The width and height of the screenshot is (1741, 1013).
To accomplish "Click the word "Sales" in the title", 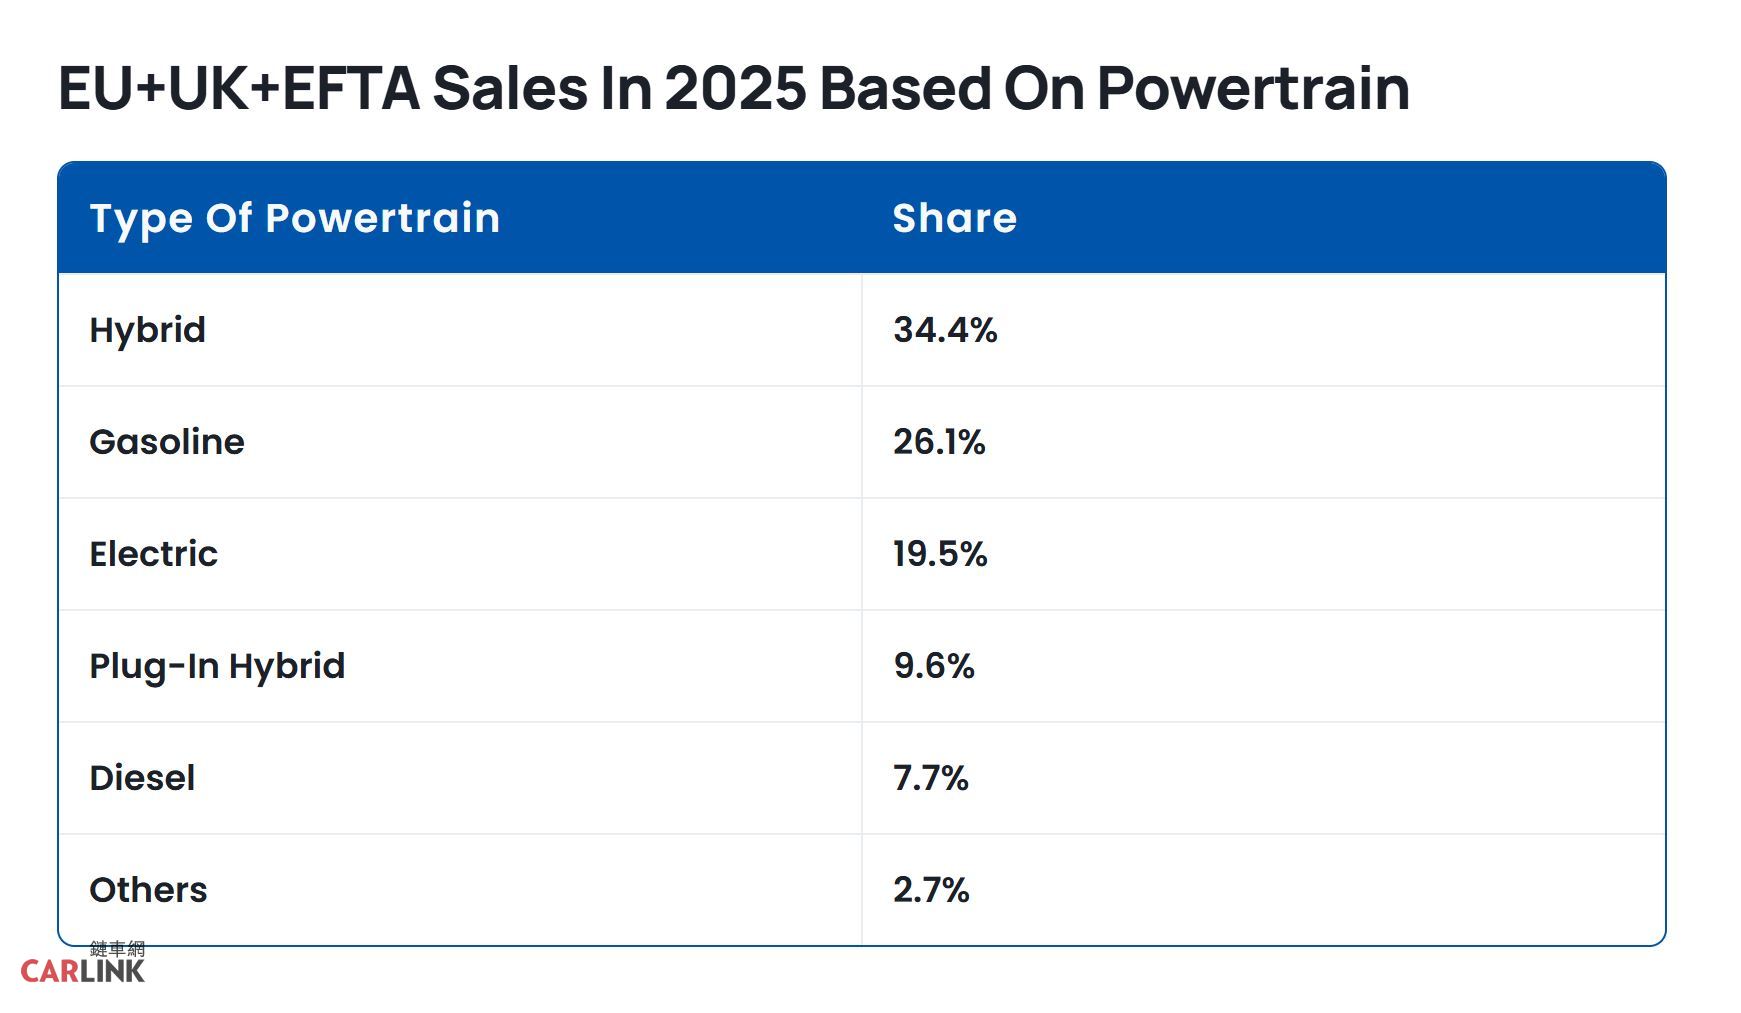I will (x=510, y=88).
